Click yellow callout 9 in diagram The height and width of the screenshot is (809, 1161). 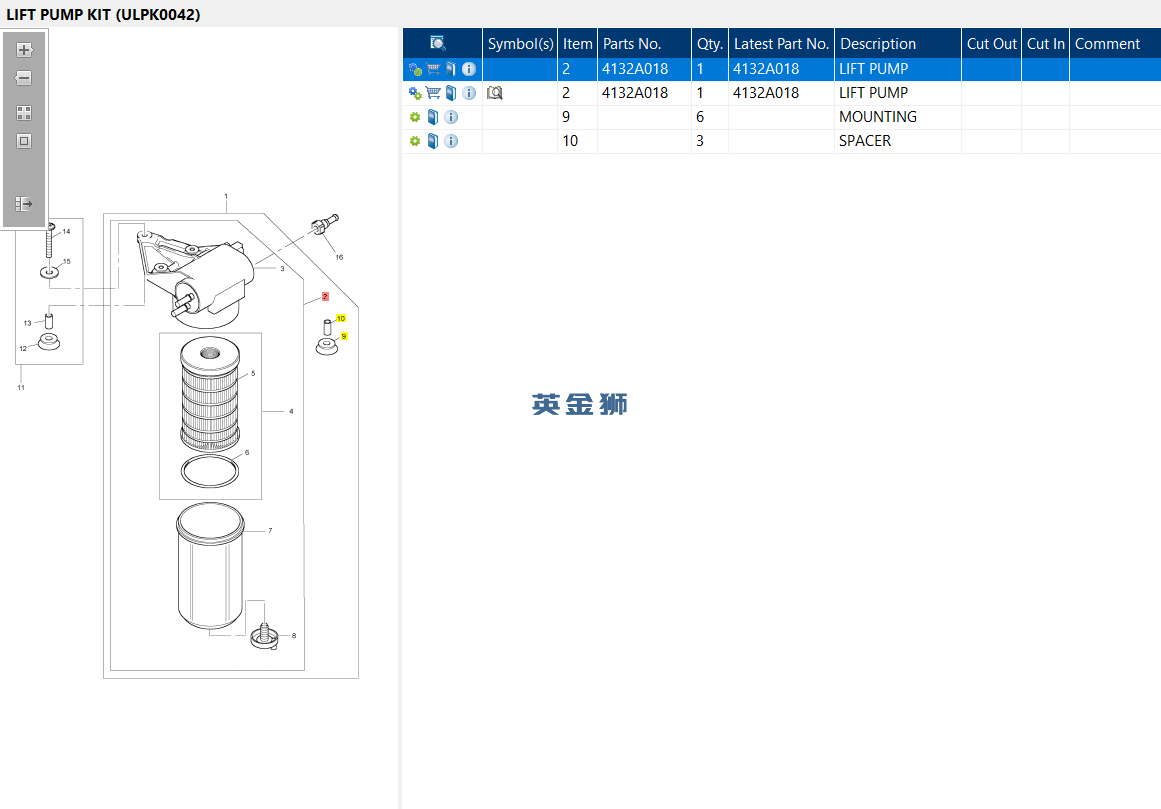tap(344, 337)
